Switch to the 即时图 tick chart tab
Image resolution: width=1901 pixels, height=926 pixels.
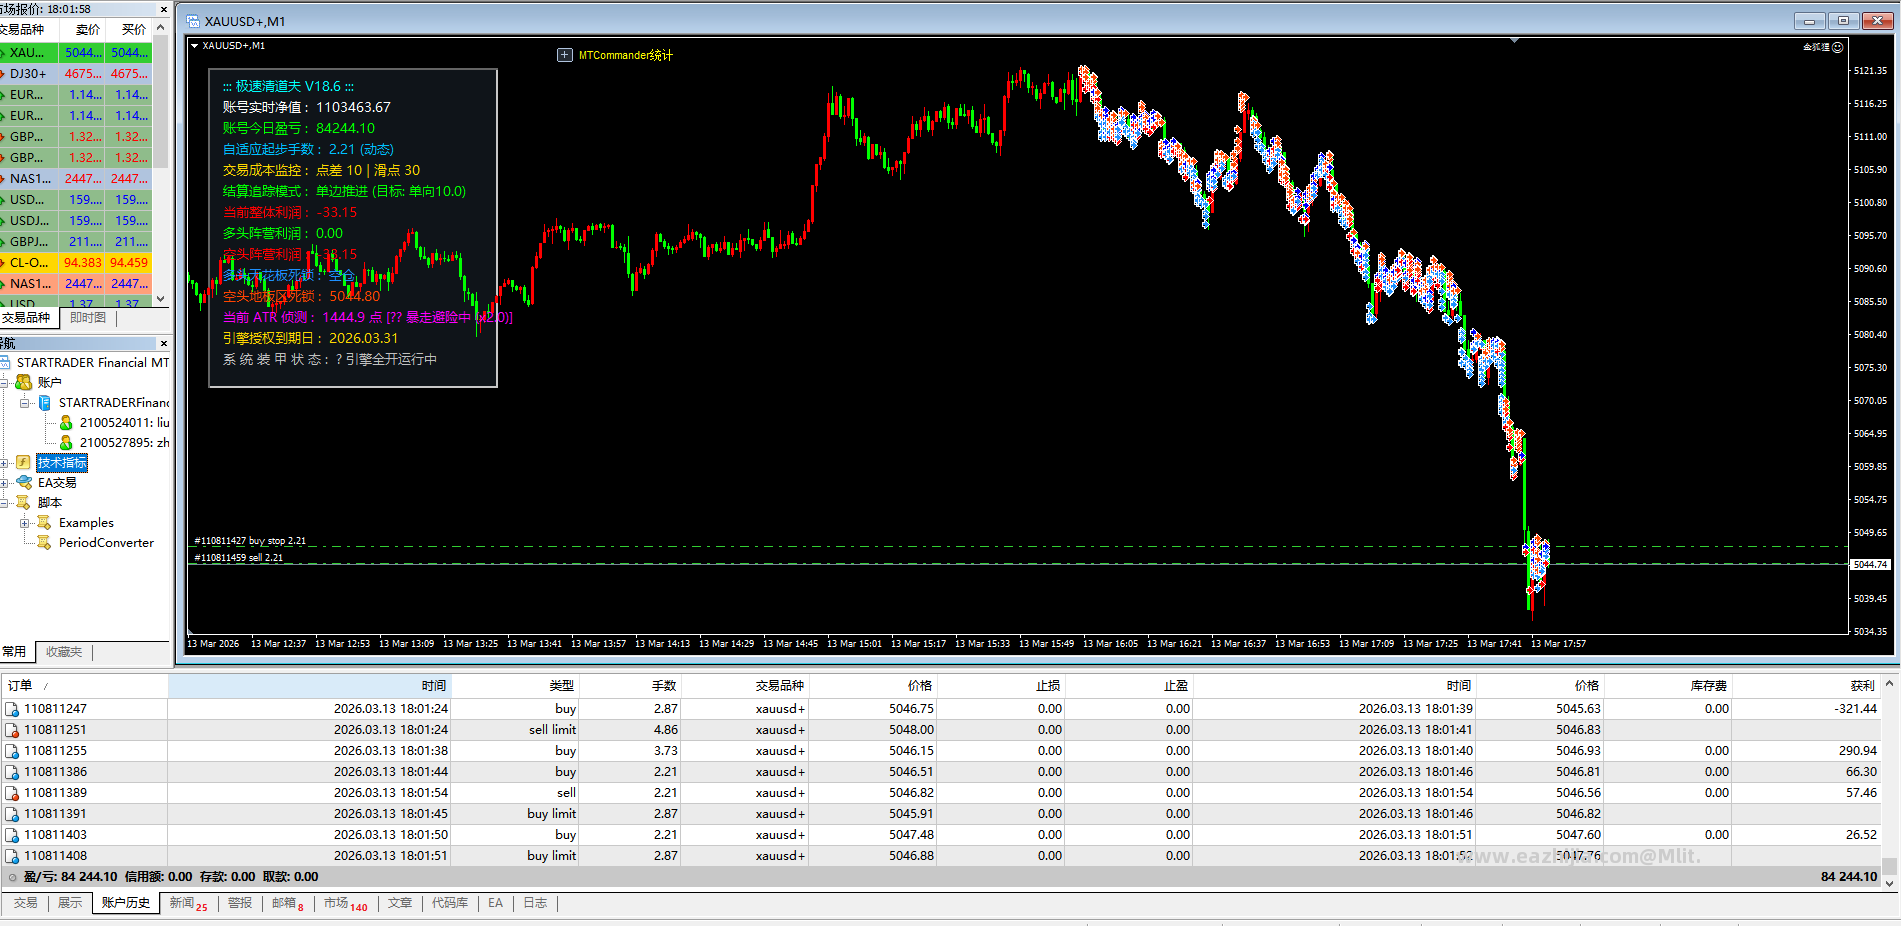[x=88, y=318]
